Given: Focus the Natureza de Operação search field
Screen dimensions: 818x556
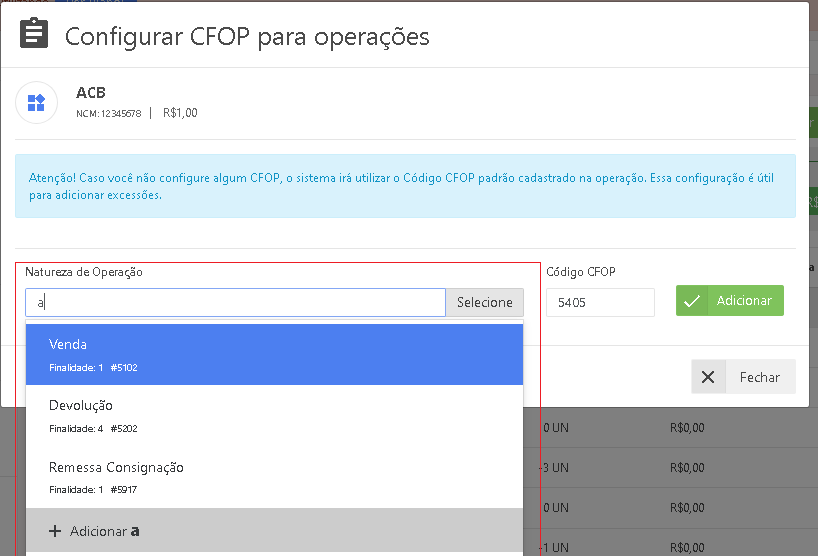Looking at the screenshot, I should [x=235, y=302].
